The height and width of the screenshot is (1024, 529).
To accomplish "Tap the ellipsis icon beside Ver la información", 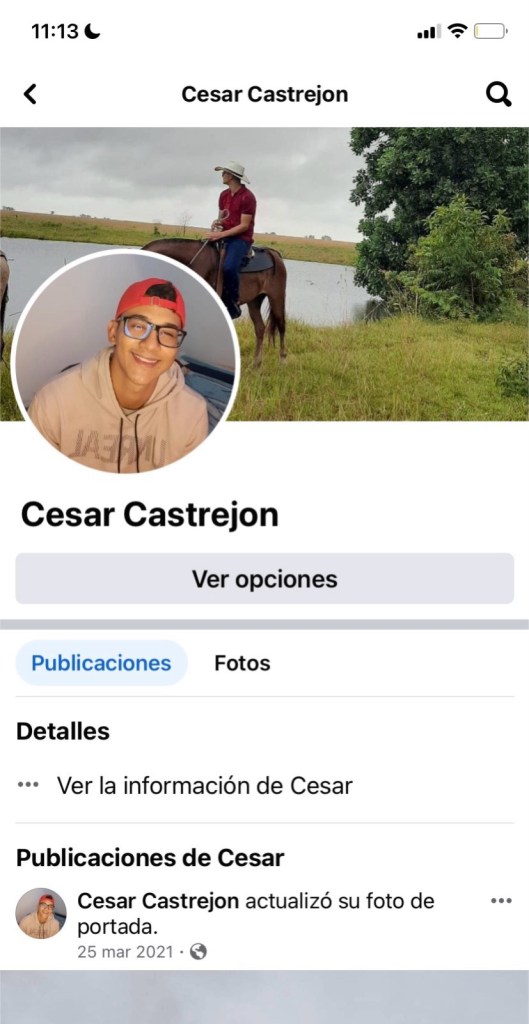I will [28, 785].
